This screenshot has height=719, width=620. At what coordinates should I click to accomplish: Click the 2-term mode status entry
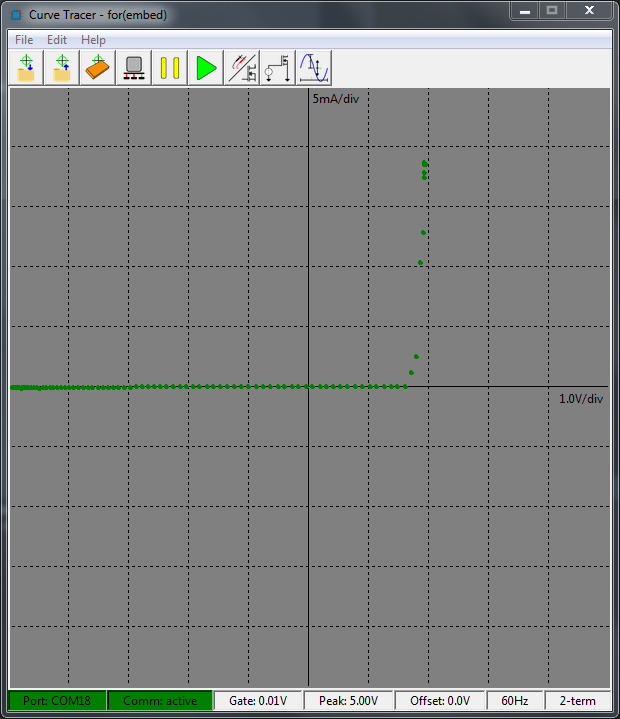577,701
